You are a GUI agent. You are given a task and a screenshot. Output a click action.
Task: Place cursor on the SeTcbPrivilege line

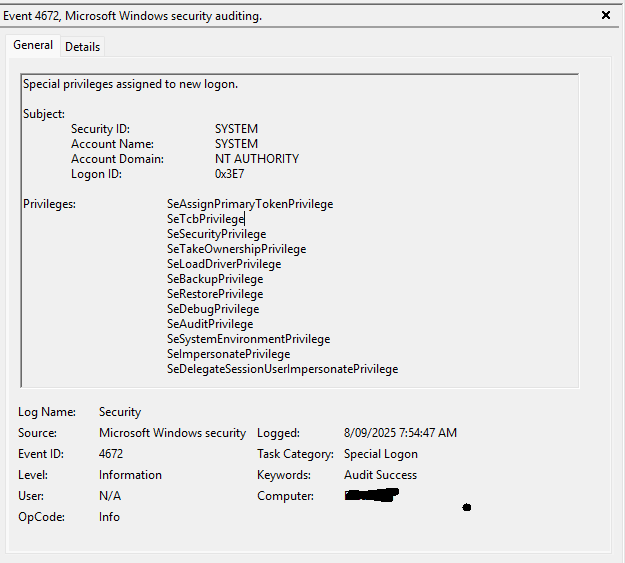tap(205, 219)
